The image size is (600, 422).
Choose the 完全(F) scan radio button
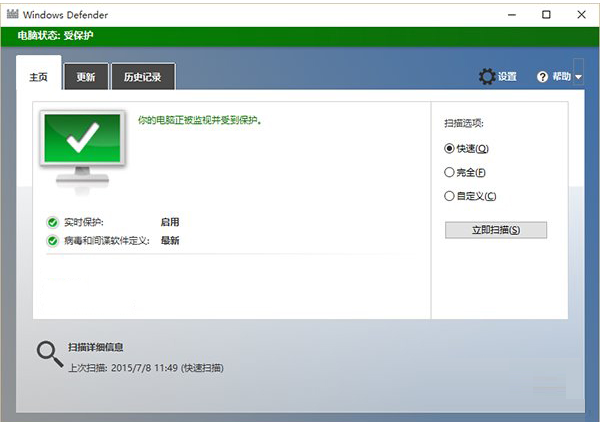[450, 172]
